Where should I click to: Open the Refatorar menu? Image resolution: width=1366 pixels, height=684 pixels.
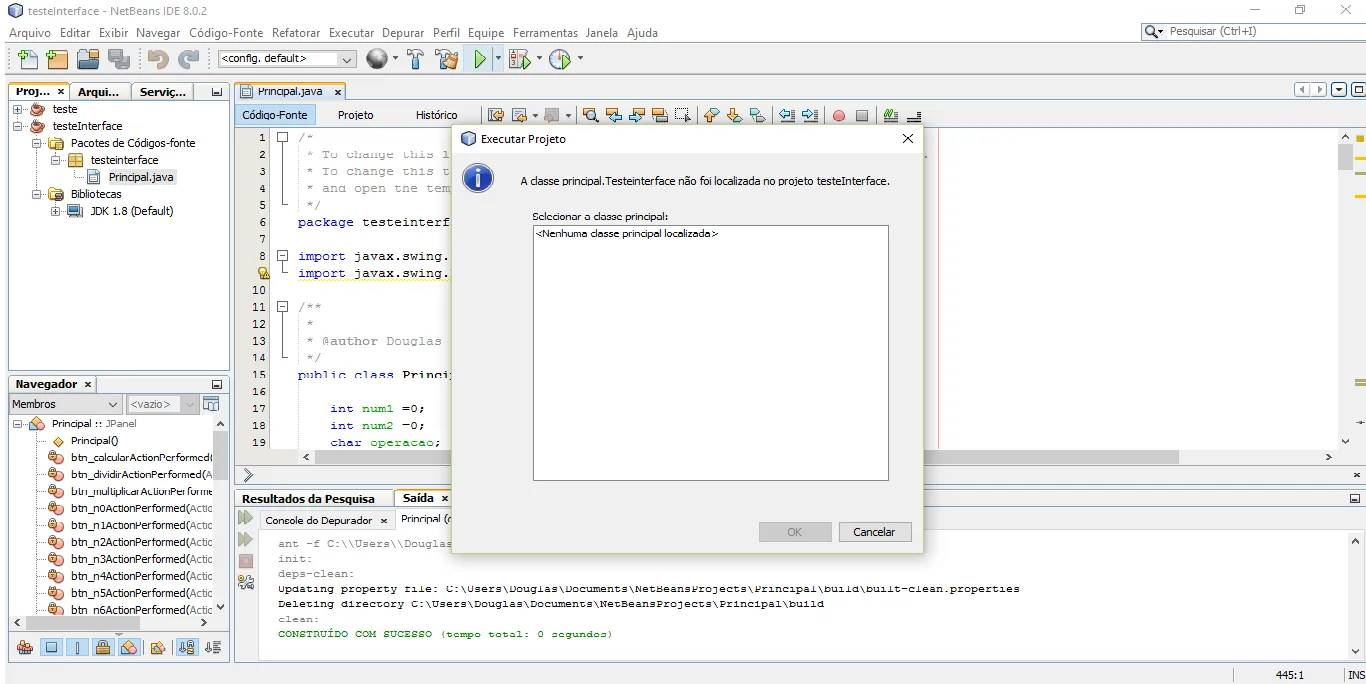(296, 32)
